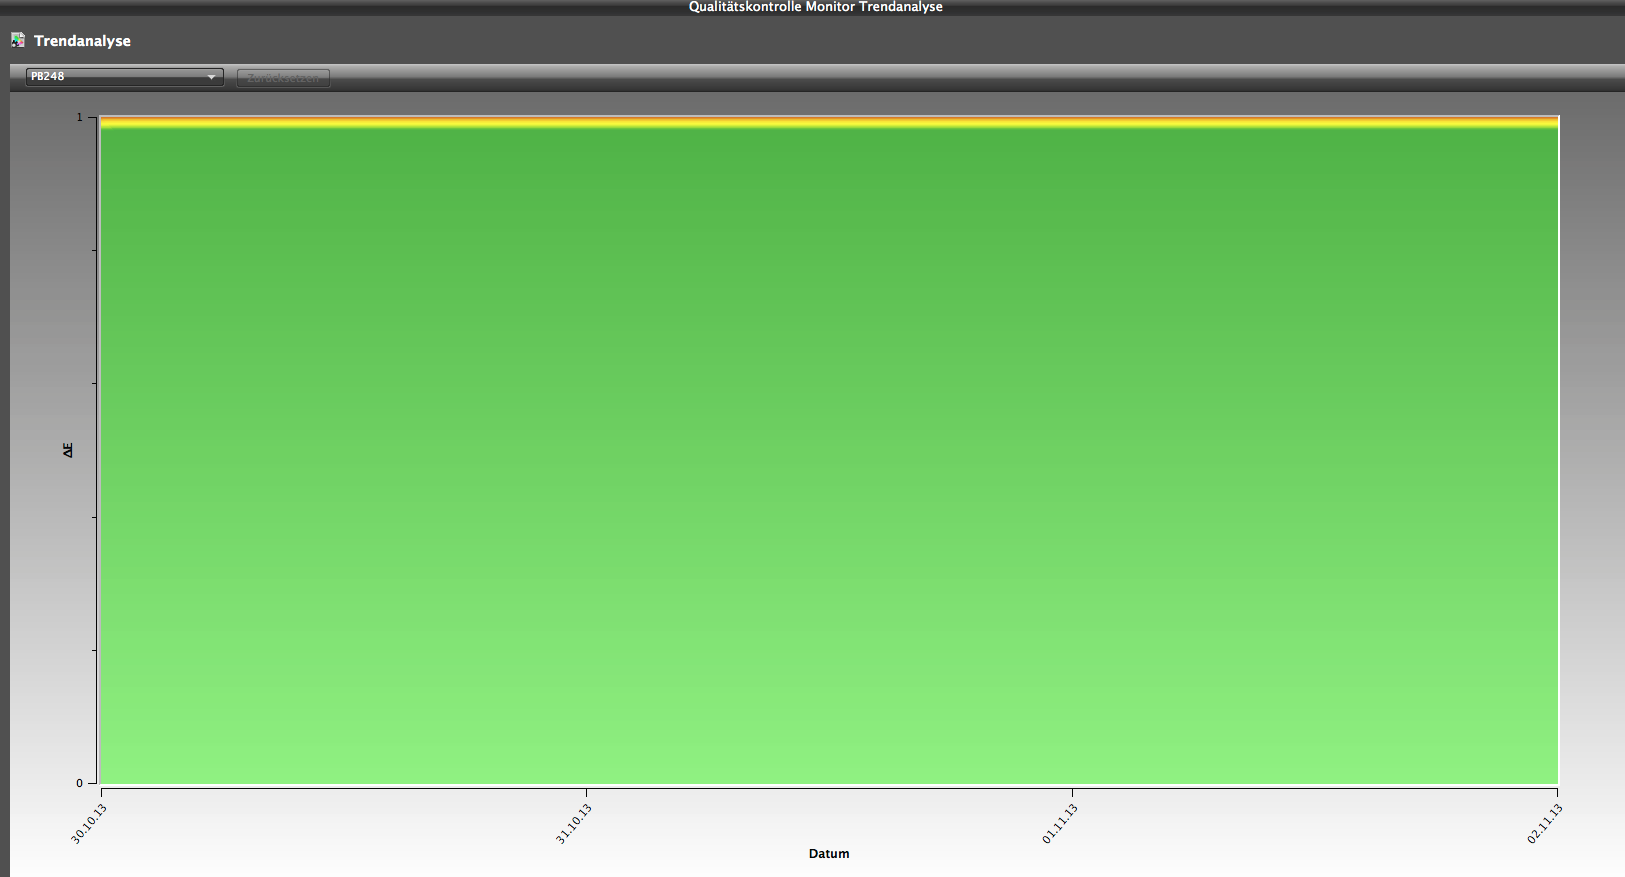
Task: Click the Qualitätskontrolle Monitor Trendanalyse window title
Action: 815,7
